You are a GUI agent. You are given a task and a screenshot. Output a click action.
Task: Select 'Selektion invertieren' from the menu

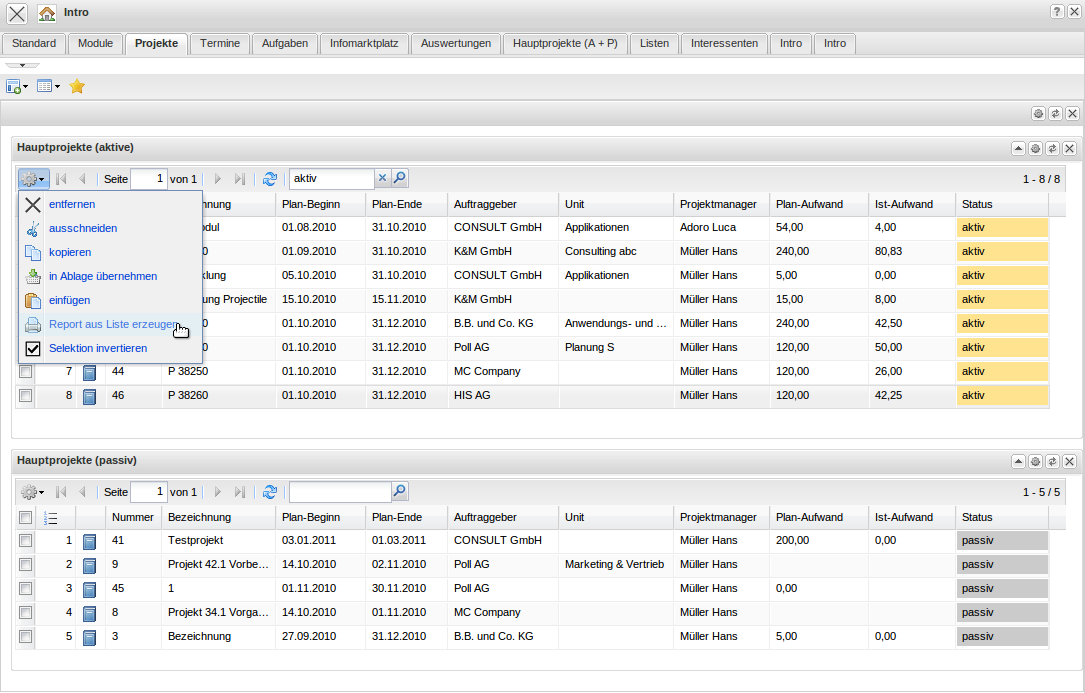pos(98,348)
